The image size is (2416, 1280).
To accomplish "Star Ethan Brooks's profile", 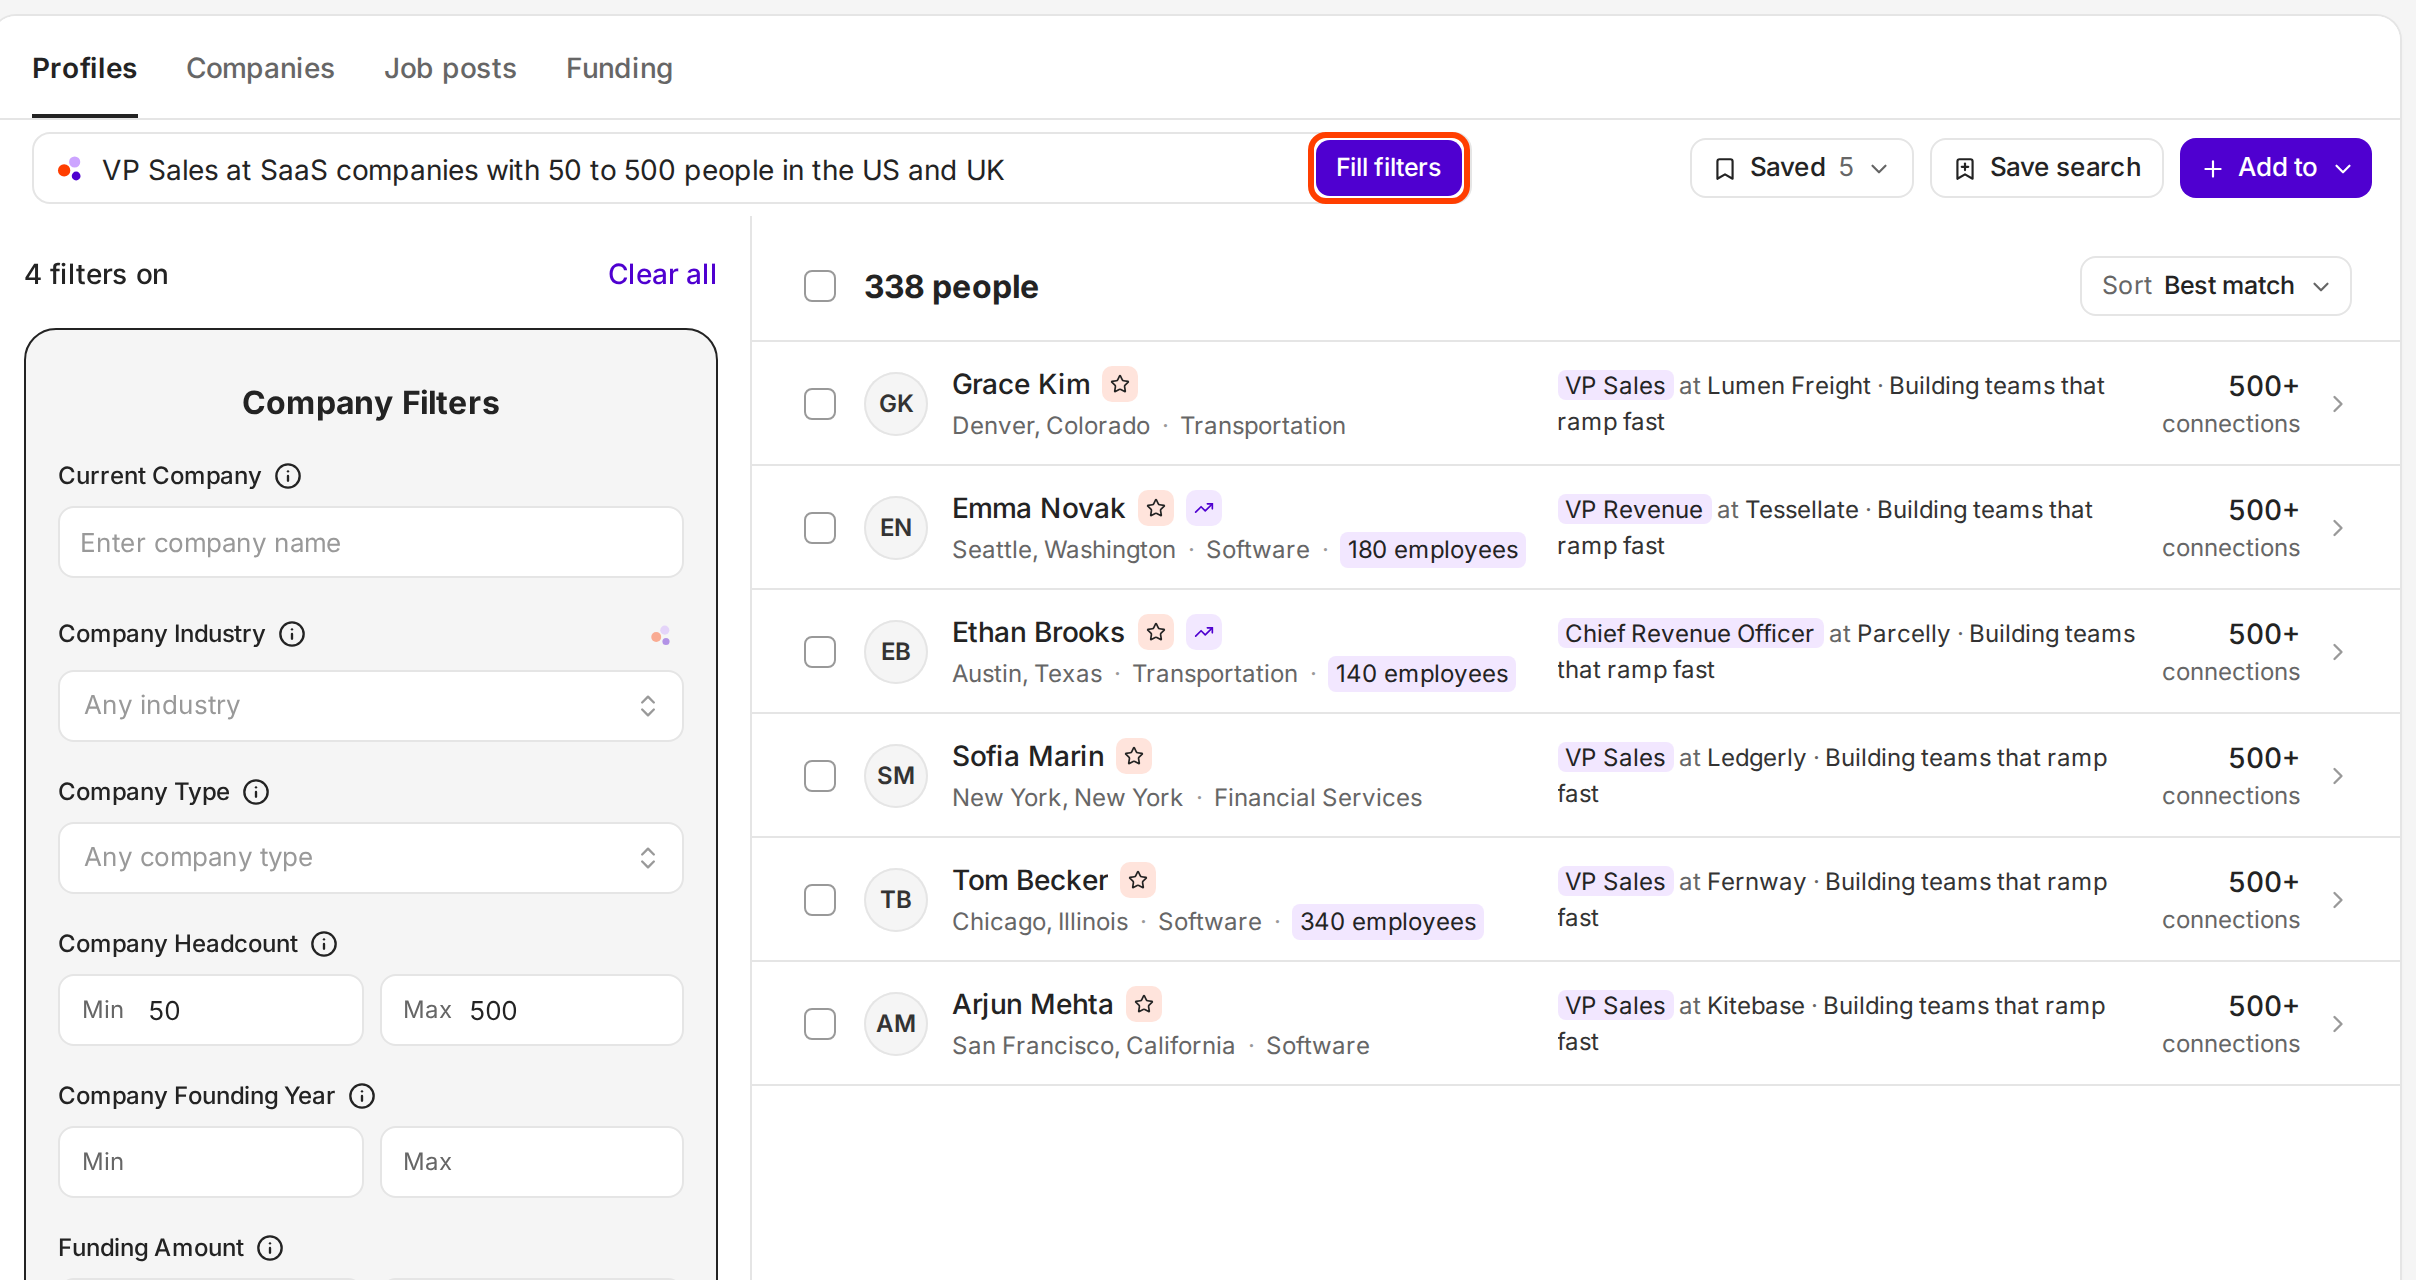I will point(1156,632).
